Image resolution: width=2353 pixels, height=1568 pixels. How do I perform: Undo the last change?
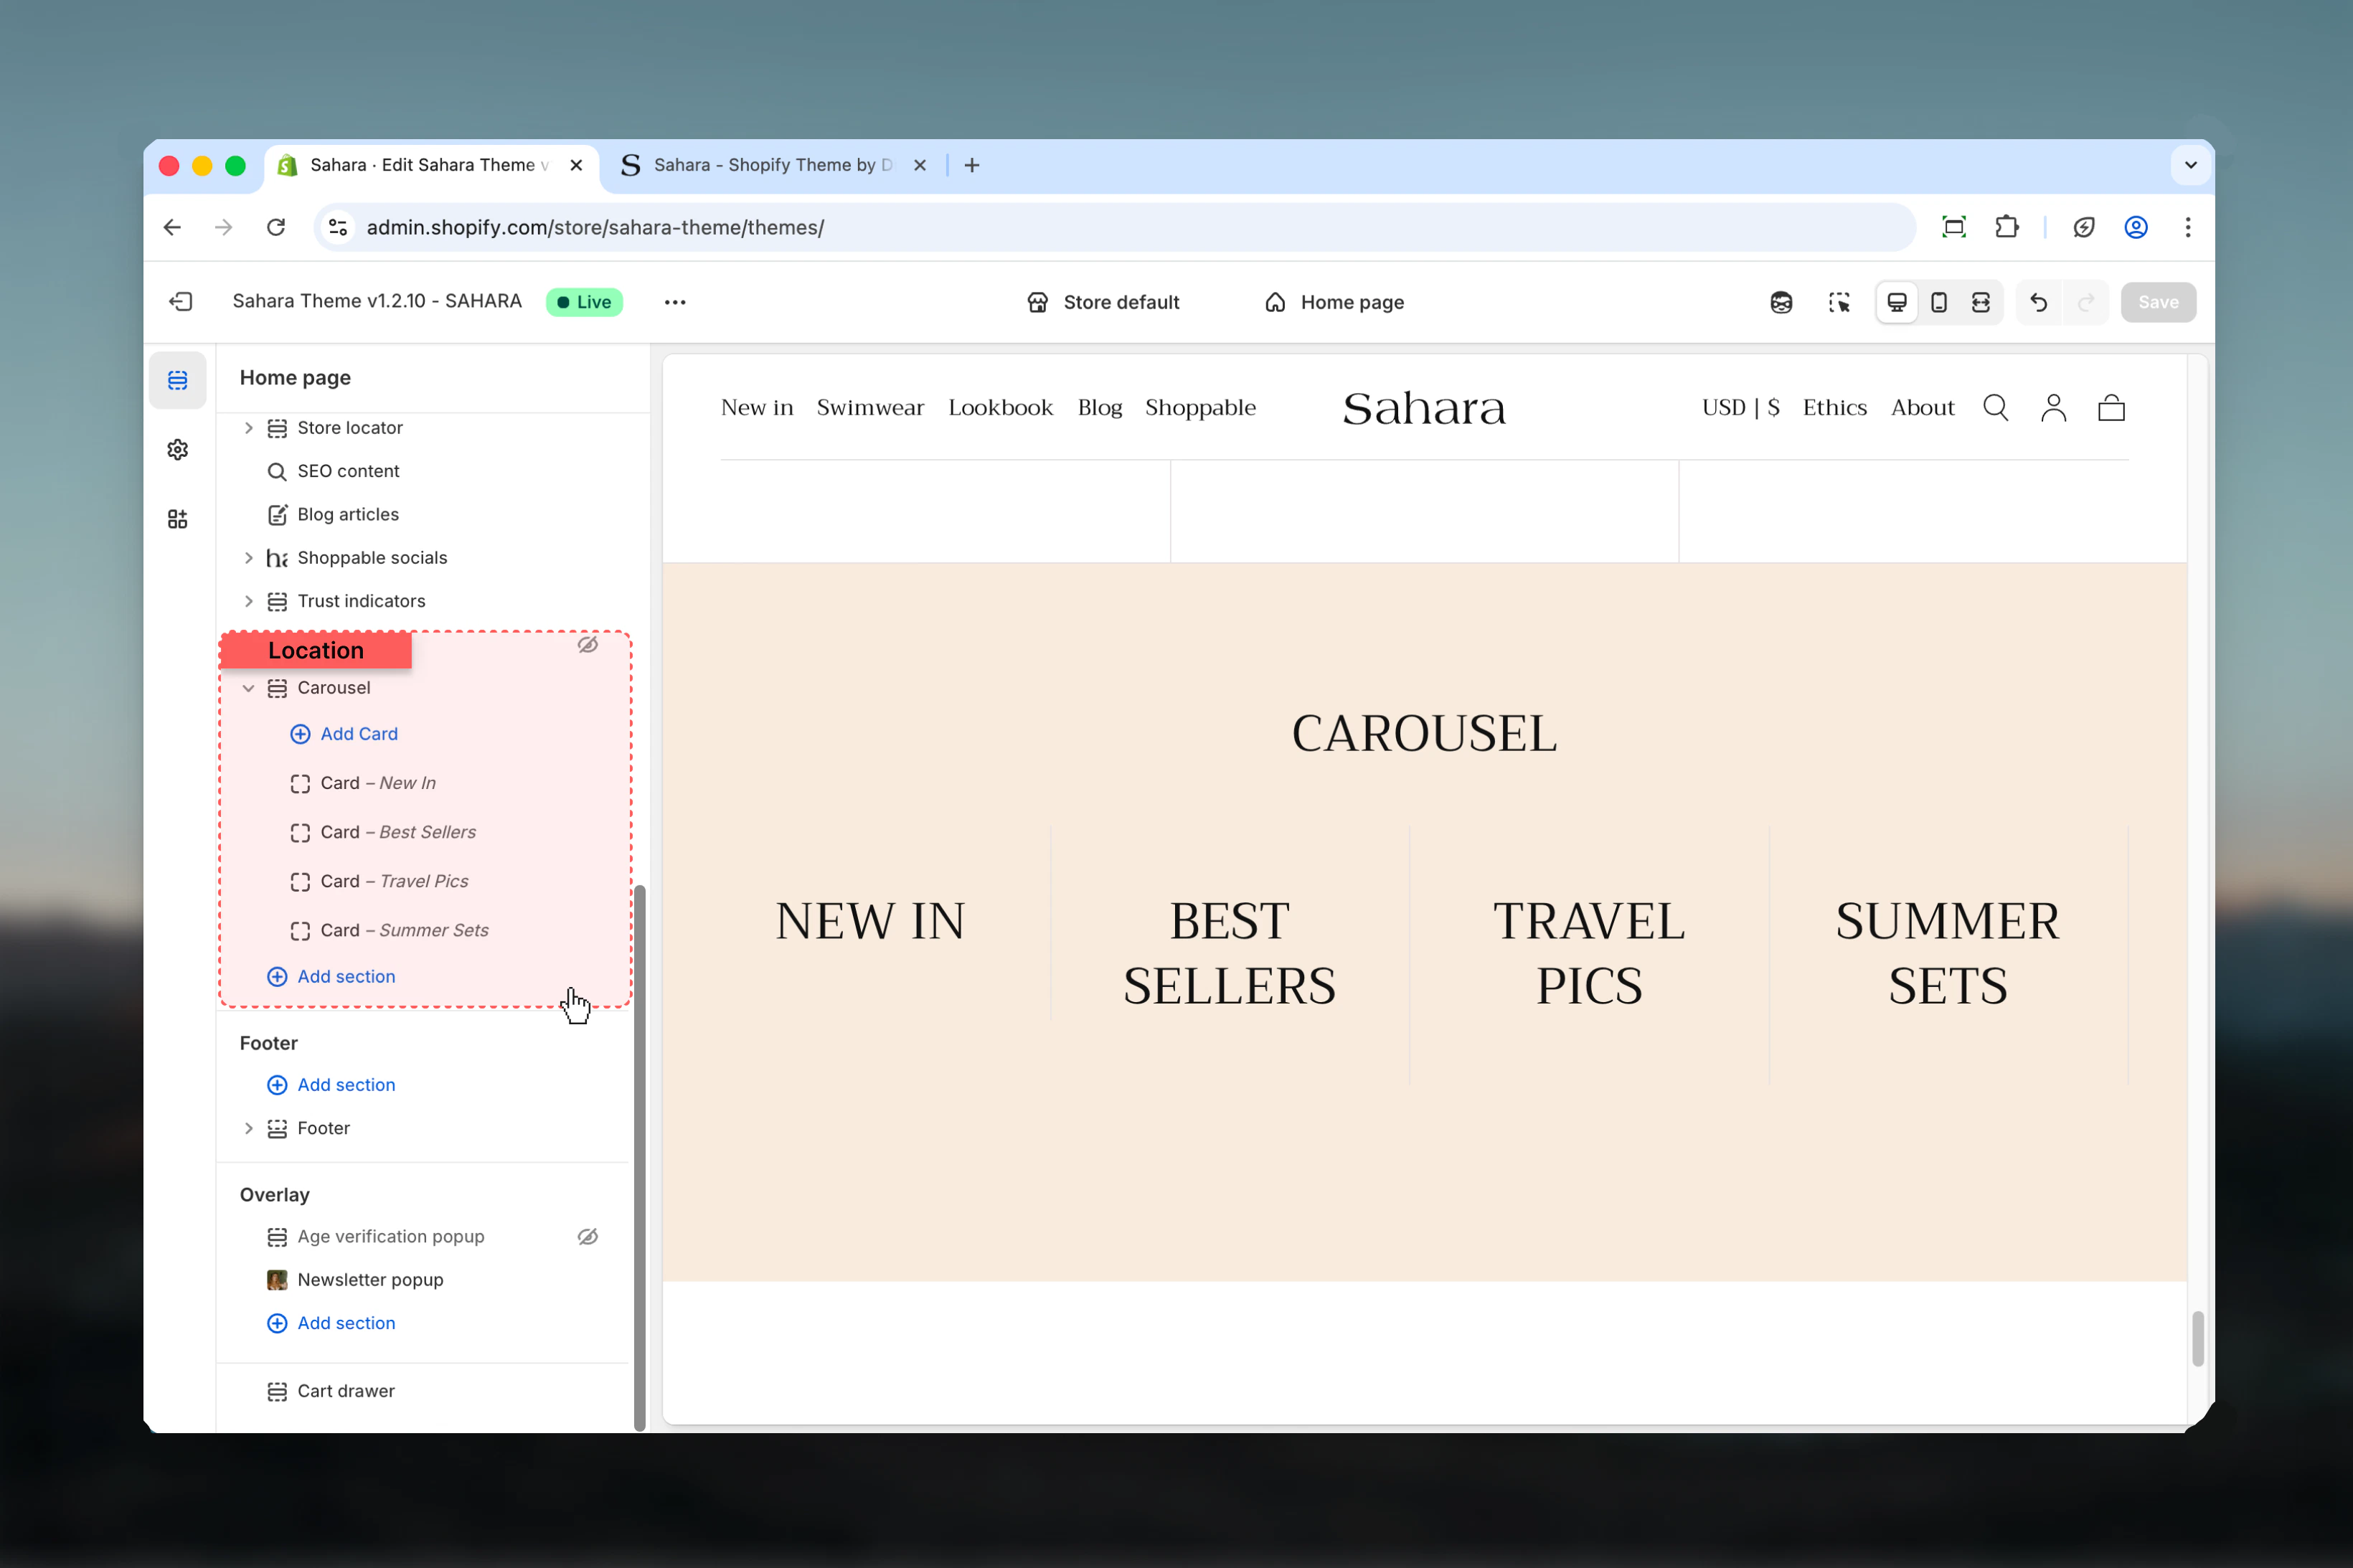[x=2039, y=302]
